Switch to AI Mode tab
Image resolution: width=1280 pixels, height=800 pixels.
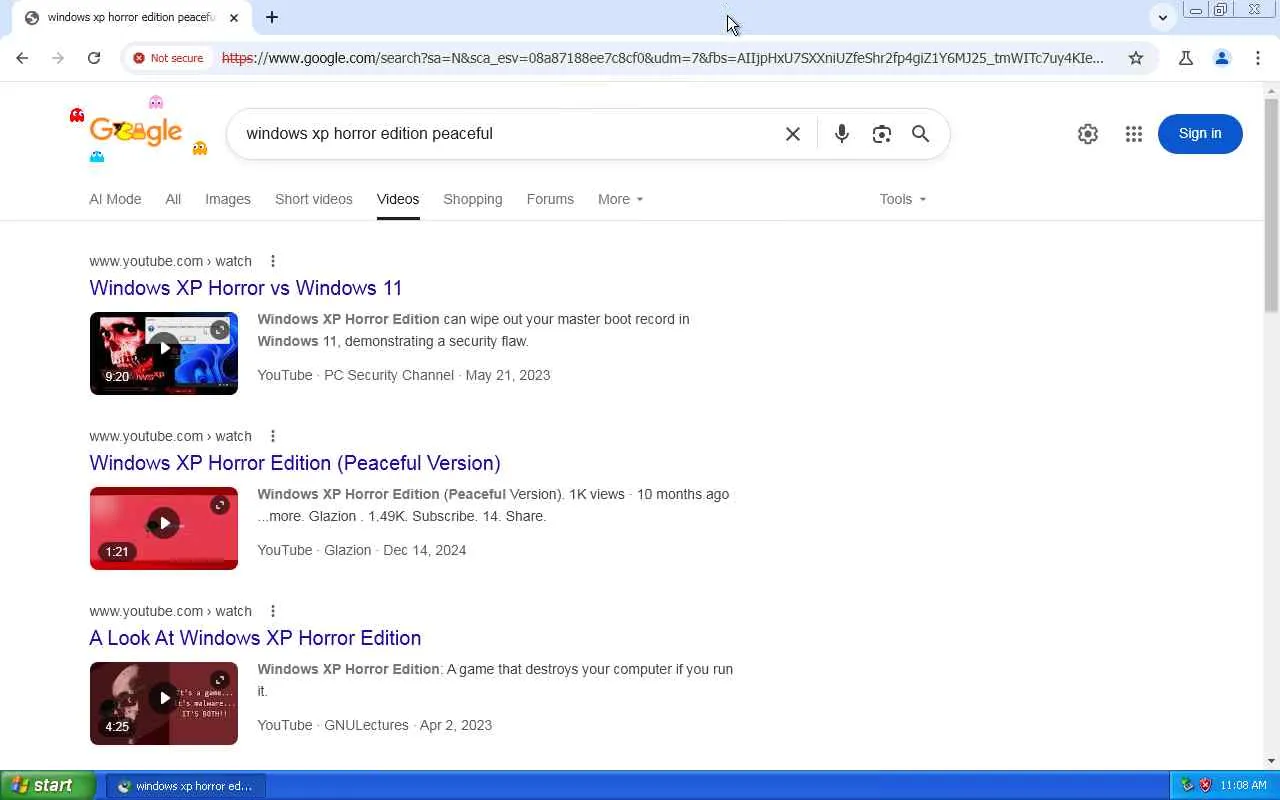pyautogui.click(x=115, y=199)
